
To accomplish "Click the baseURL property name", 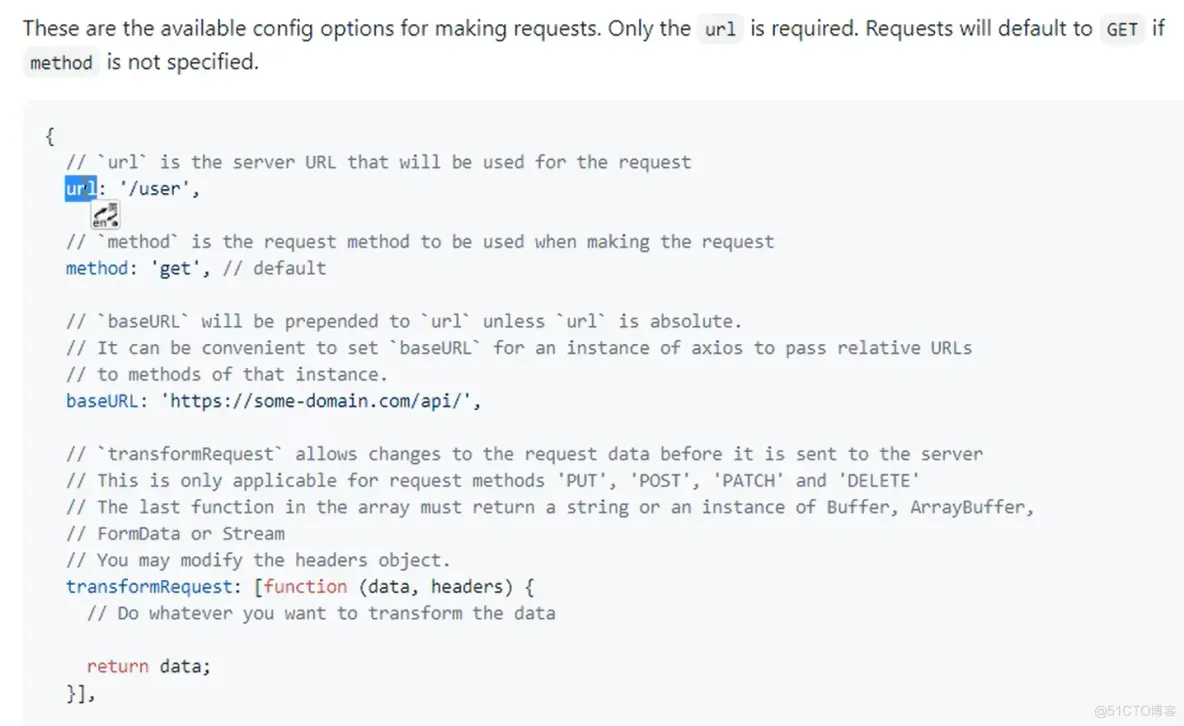I will pos(102,400).
